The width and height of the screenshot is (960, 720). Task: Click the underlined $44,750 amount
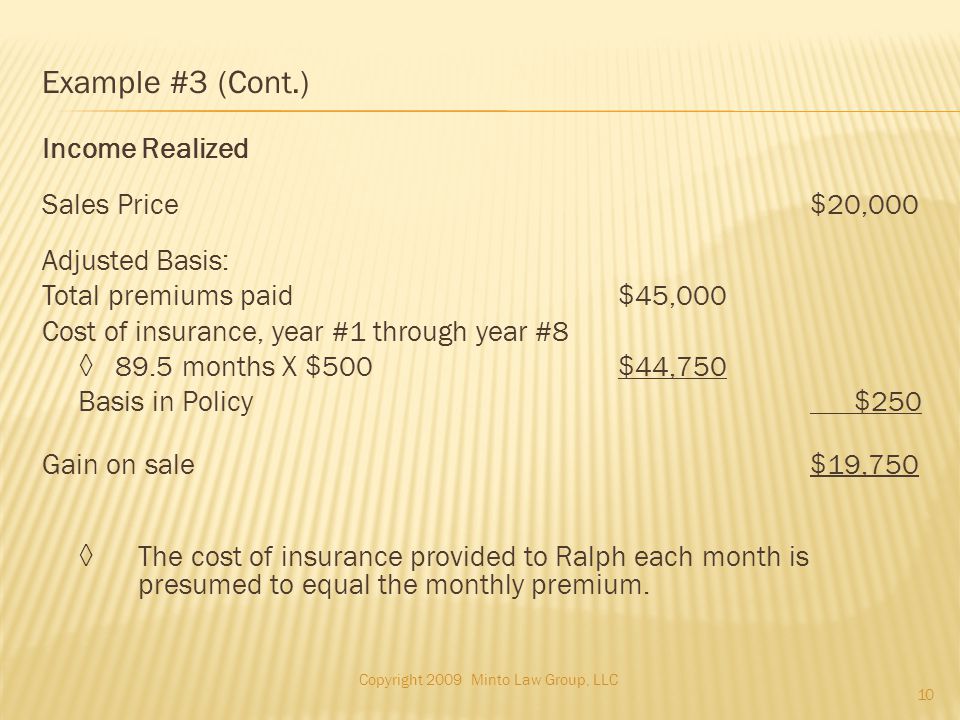(x=672, y=367)
